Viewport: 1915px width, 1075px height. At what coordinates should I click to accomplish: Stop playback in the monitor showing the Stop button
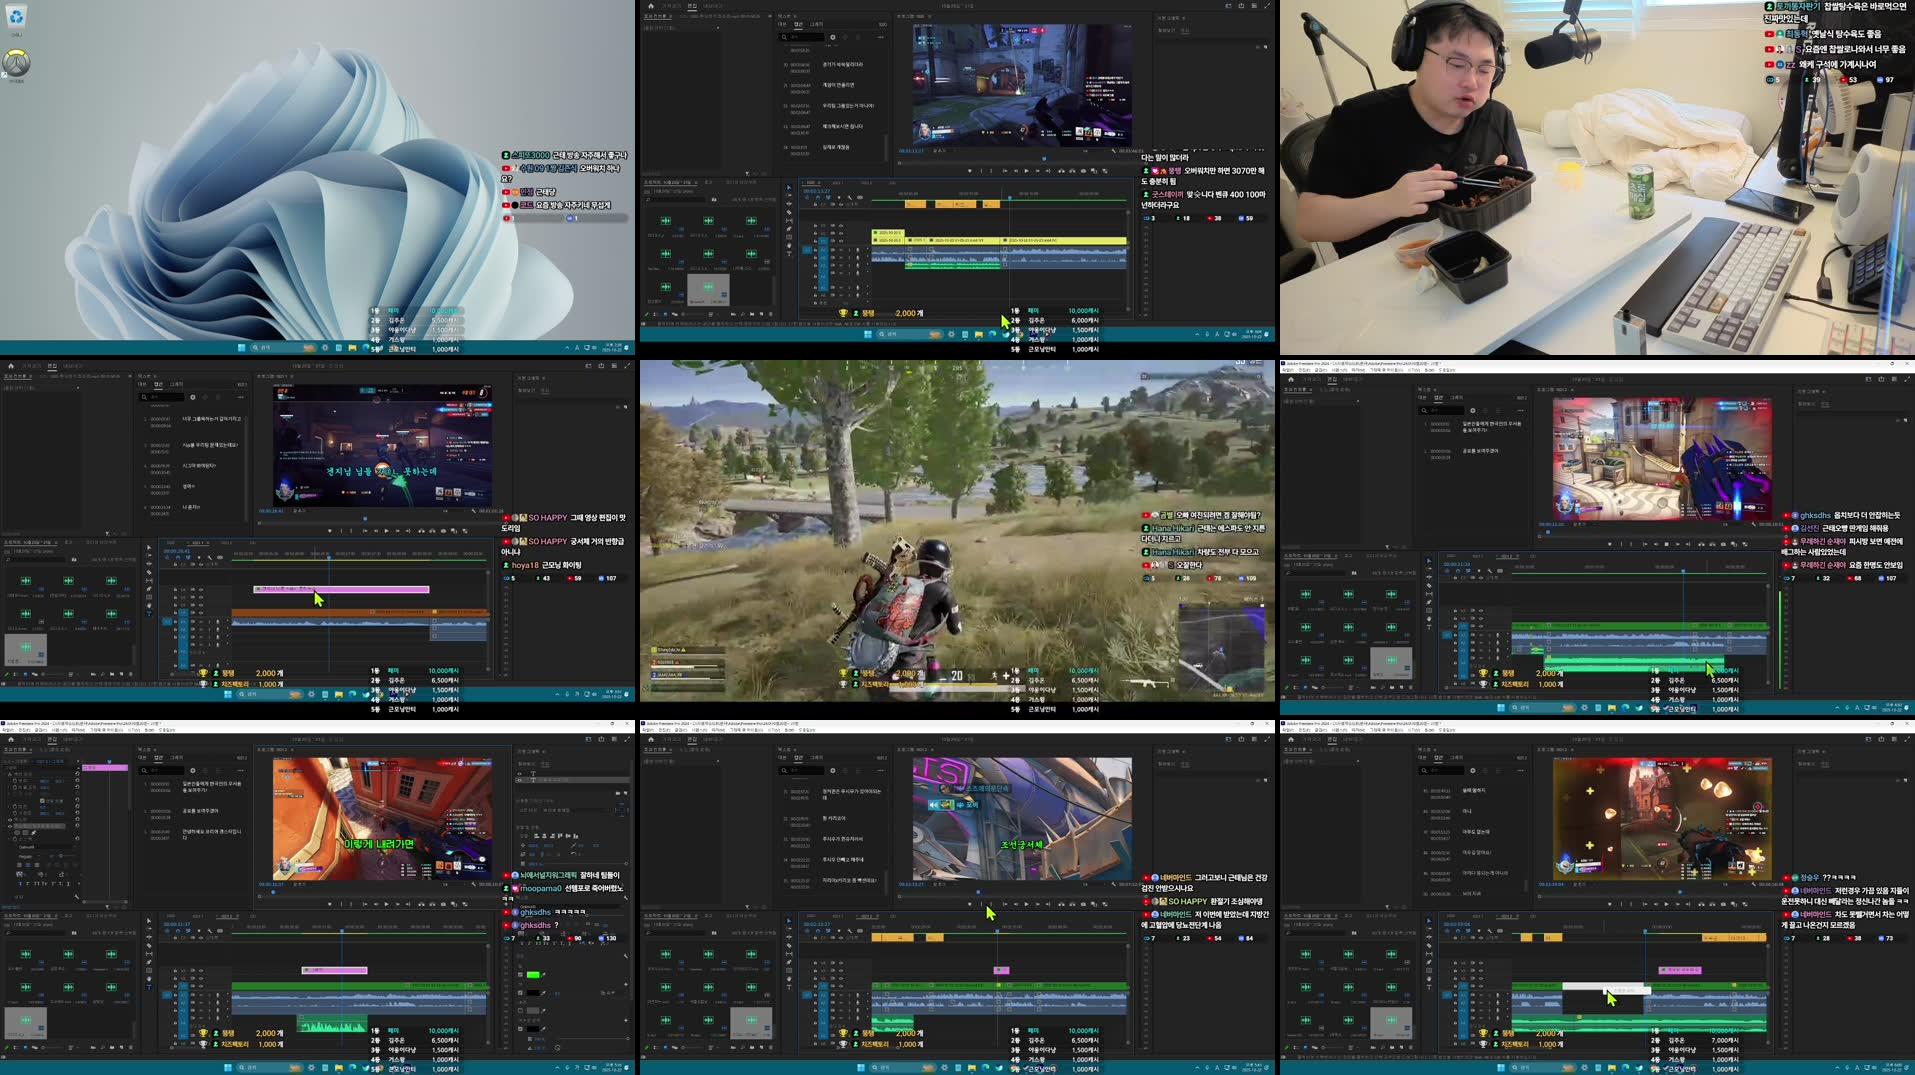[1666, 544]
